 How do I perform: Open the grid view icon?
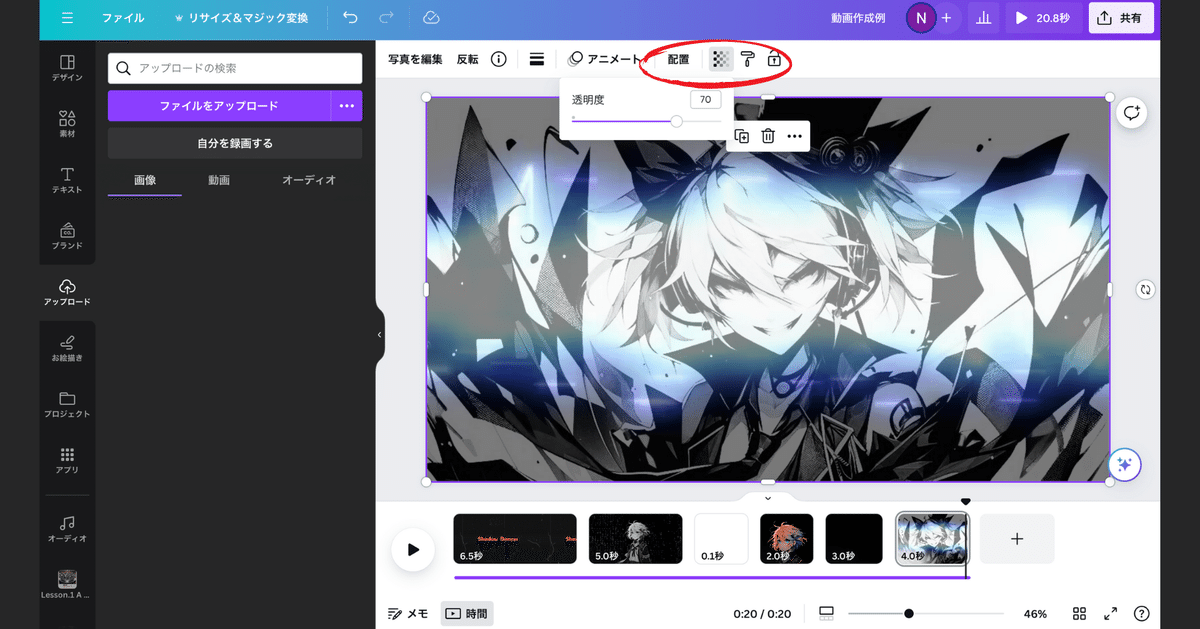coord(1080,613)
